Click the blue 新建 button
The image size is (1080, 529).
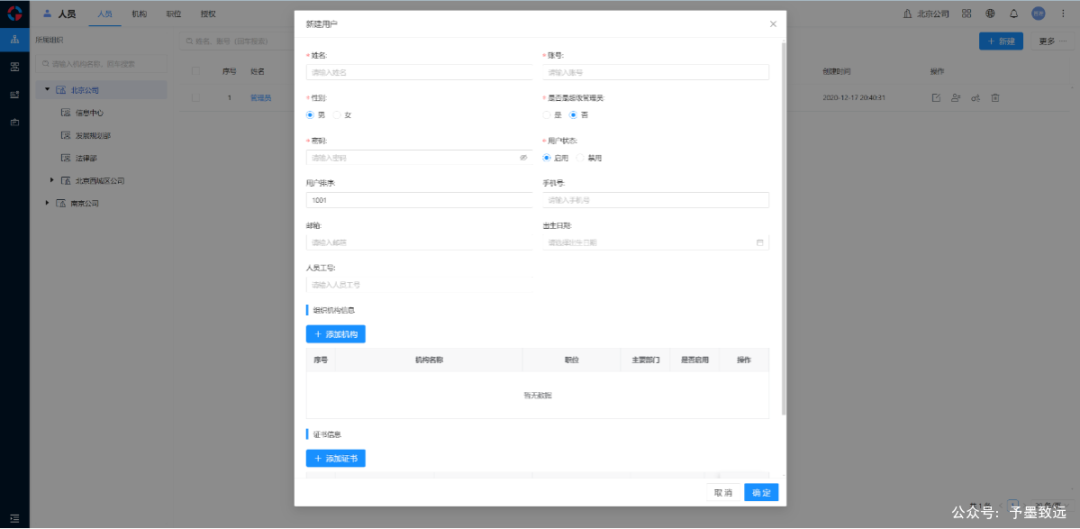click(1001, 41)
